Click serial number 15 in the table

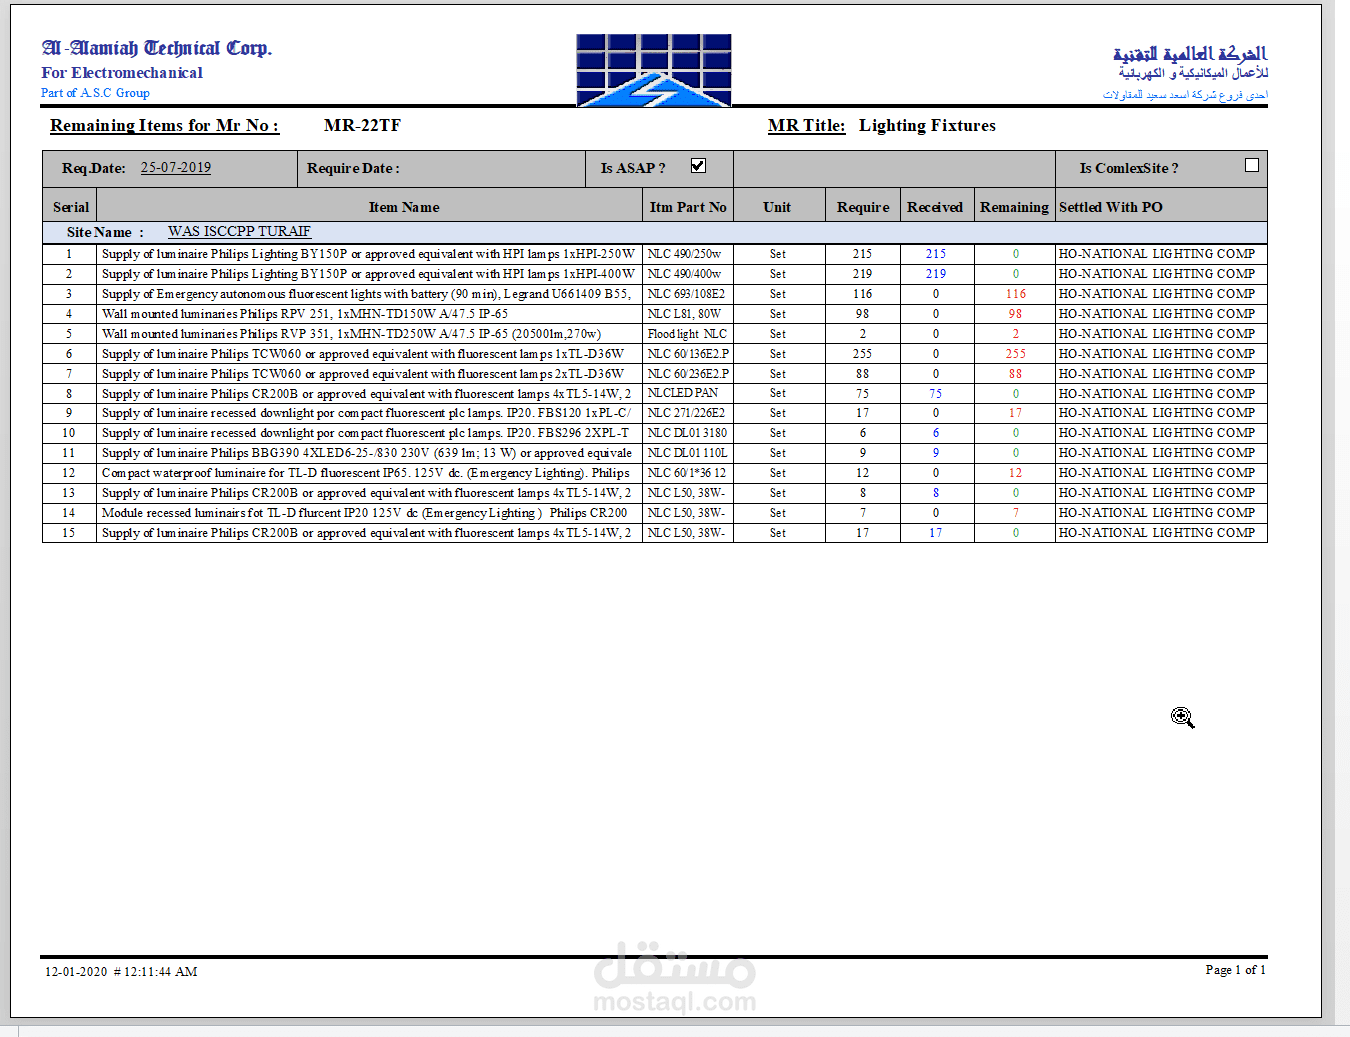point(69,533)
